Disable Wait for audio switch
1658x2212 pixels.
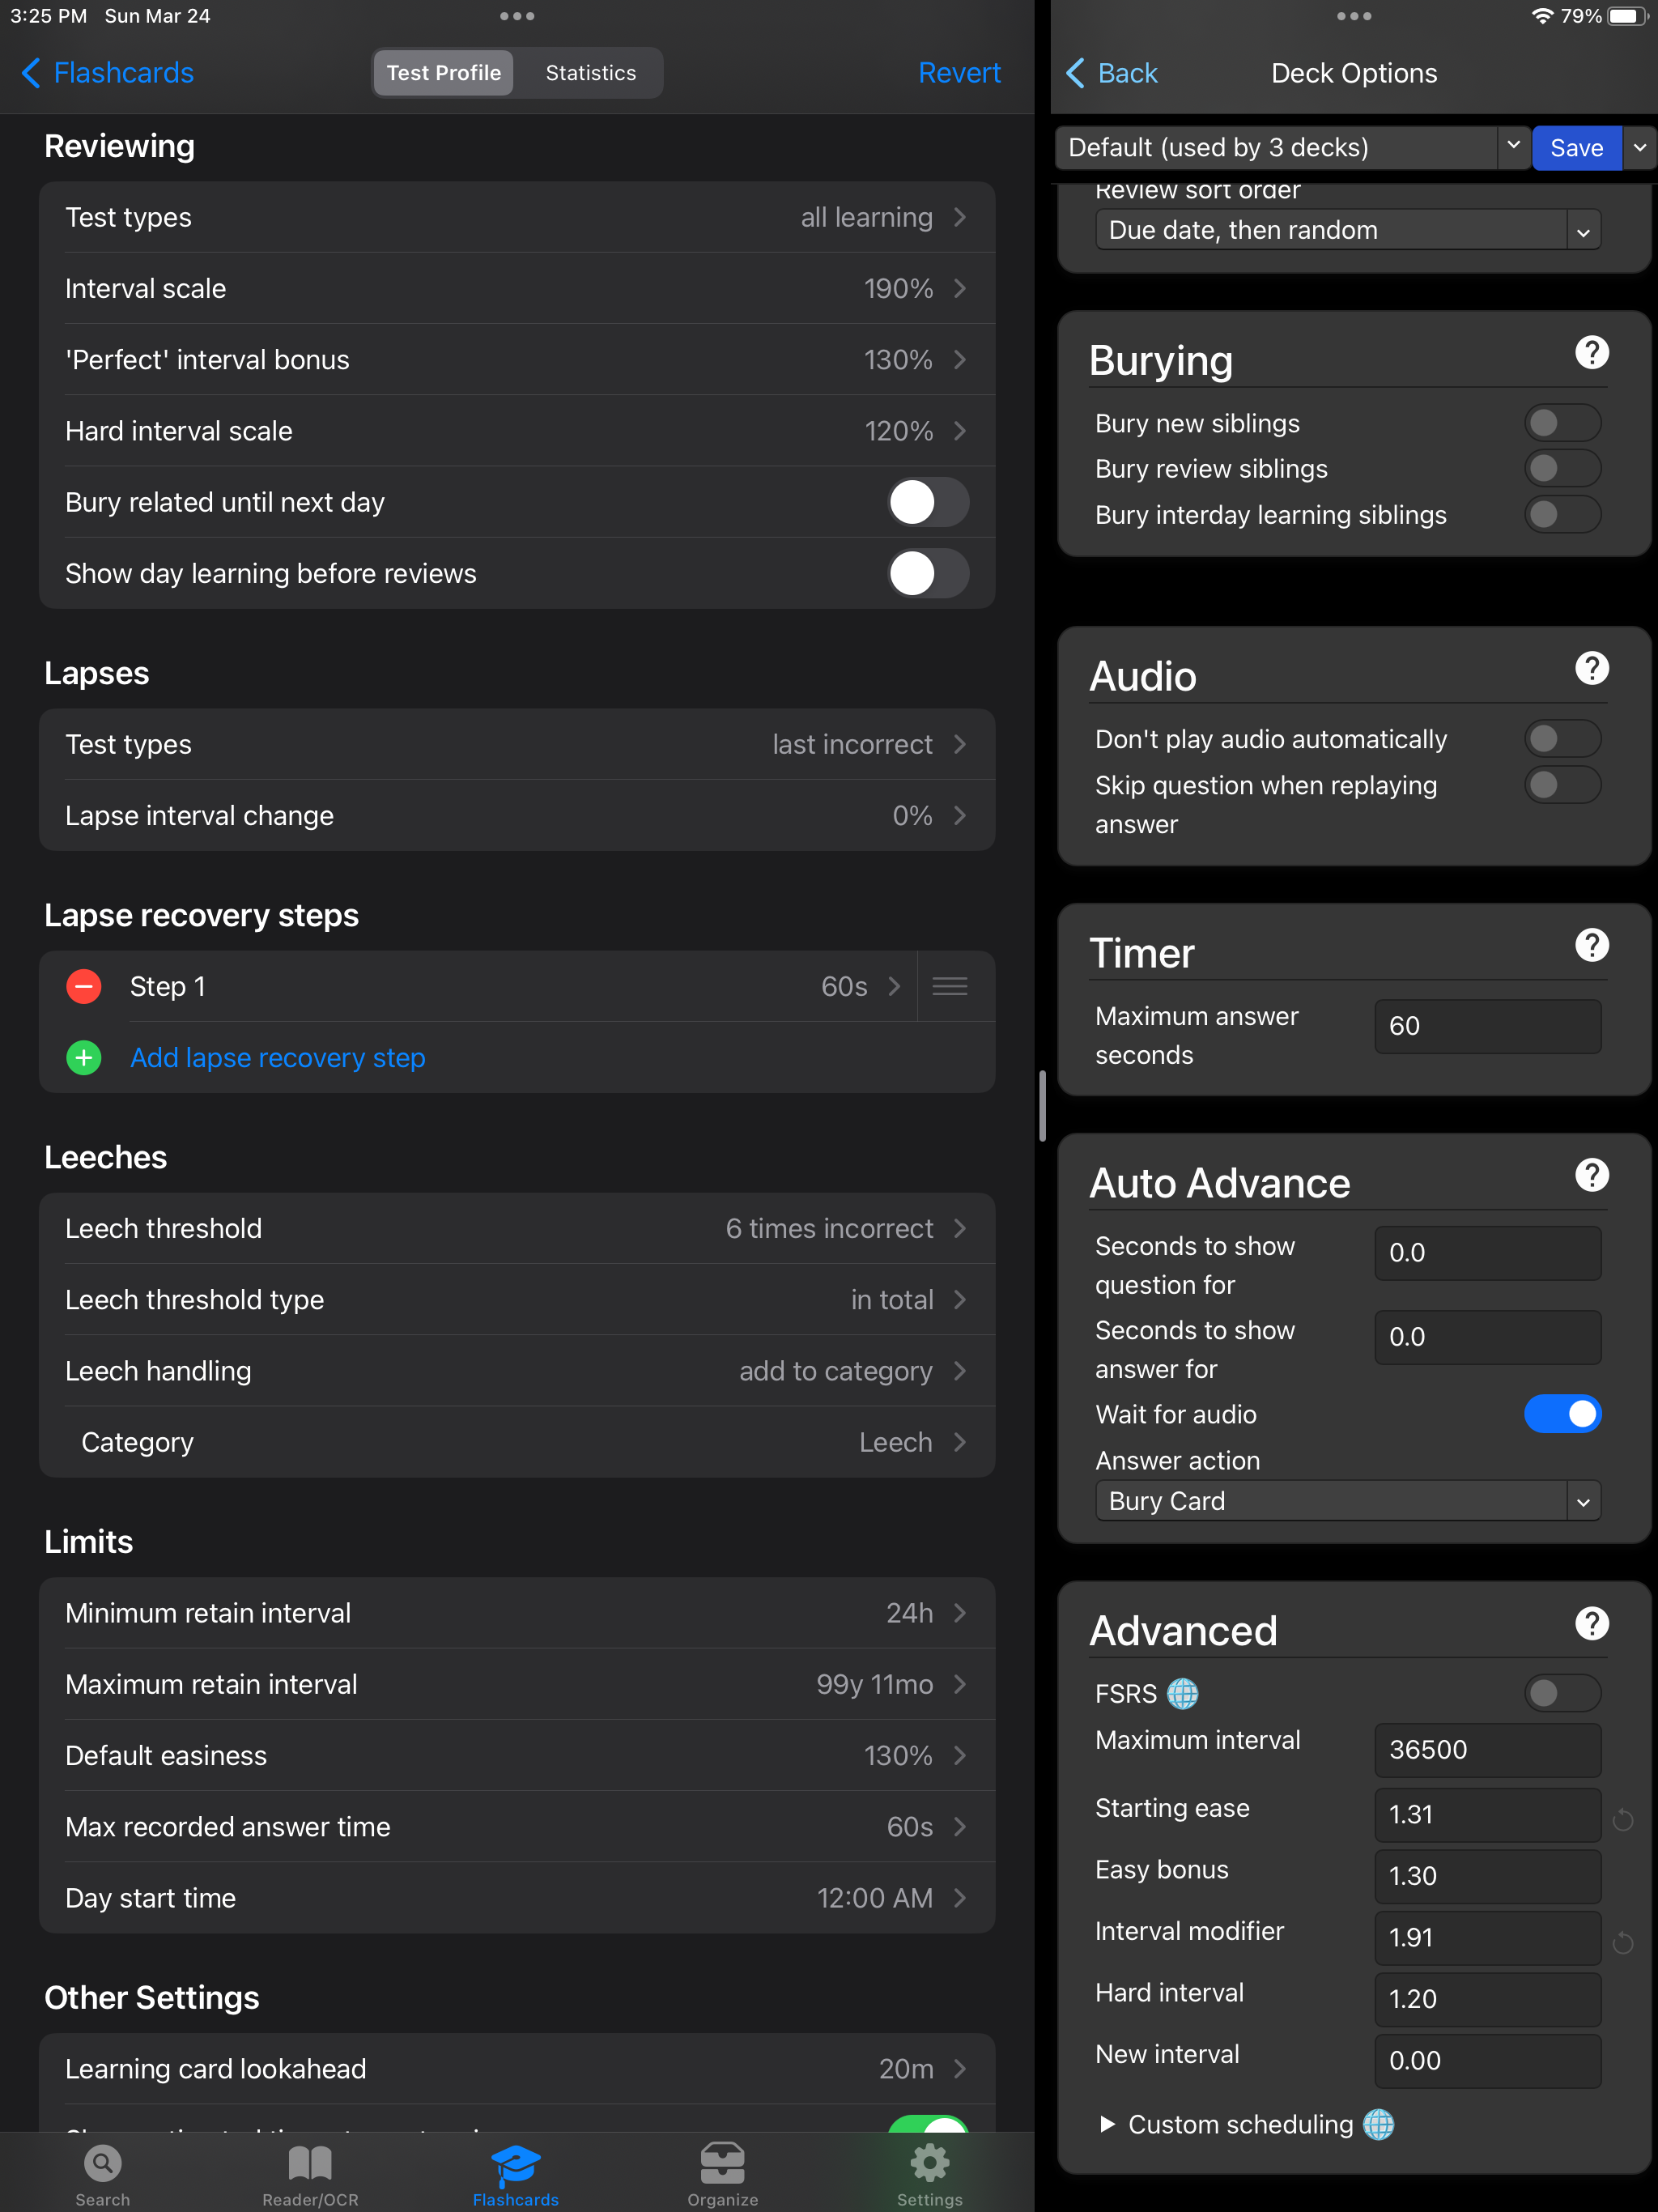pos(1562,1414)
